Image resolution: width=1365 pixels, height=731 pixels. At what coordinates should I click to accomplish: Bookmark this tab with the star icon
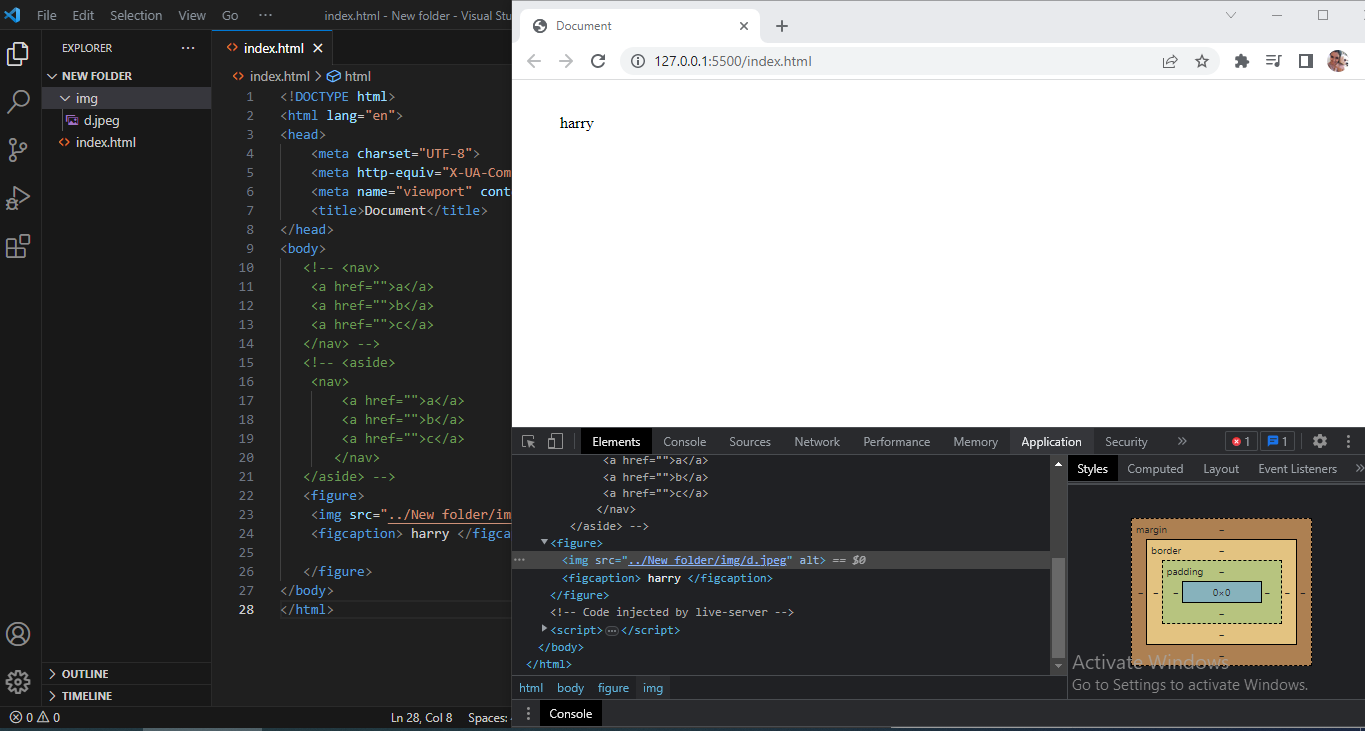pos(1202,61)
